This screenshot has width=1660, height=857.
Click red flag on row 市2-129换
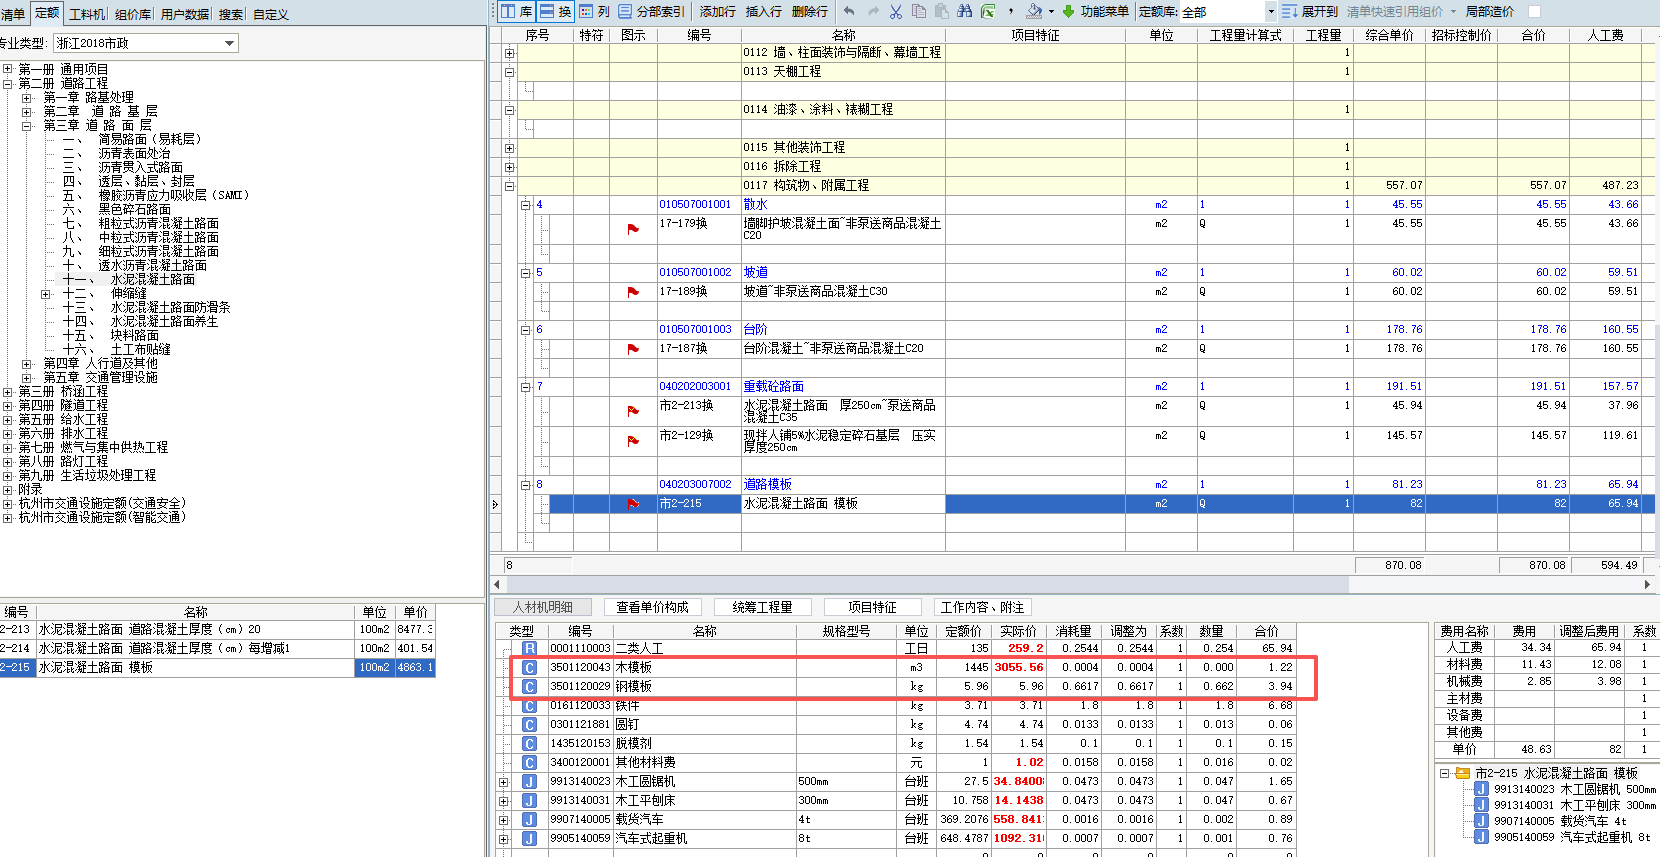(x=633, y=441)
